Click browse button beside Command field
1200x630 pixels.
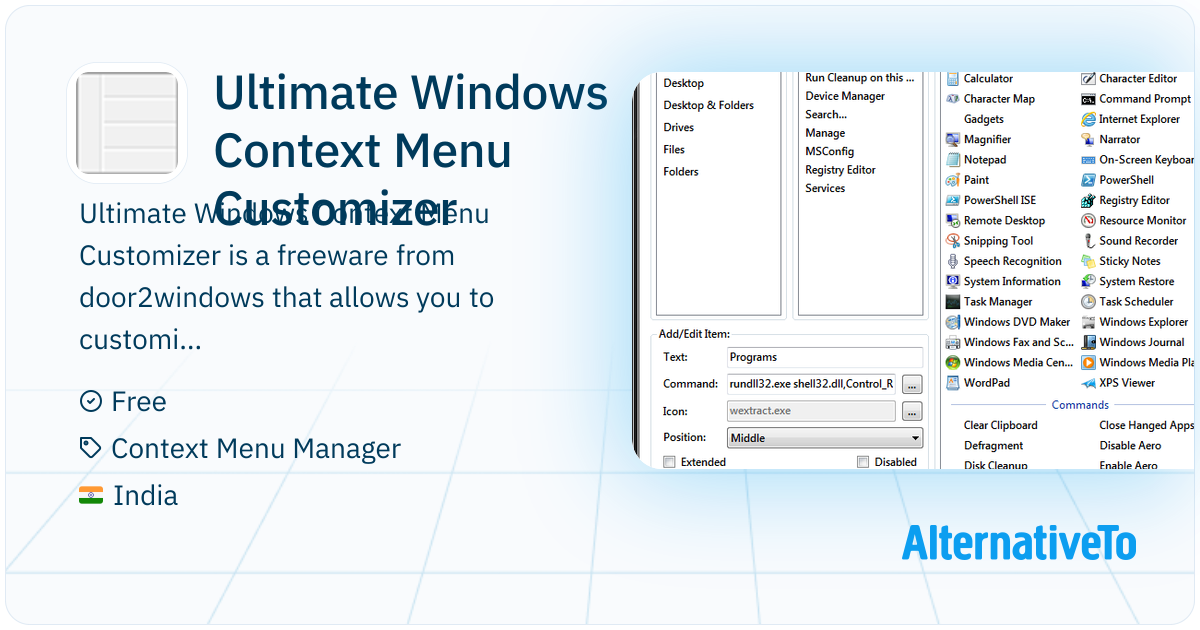point(911,384)
